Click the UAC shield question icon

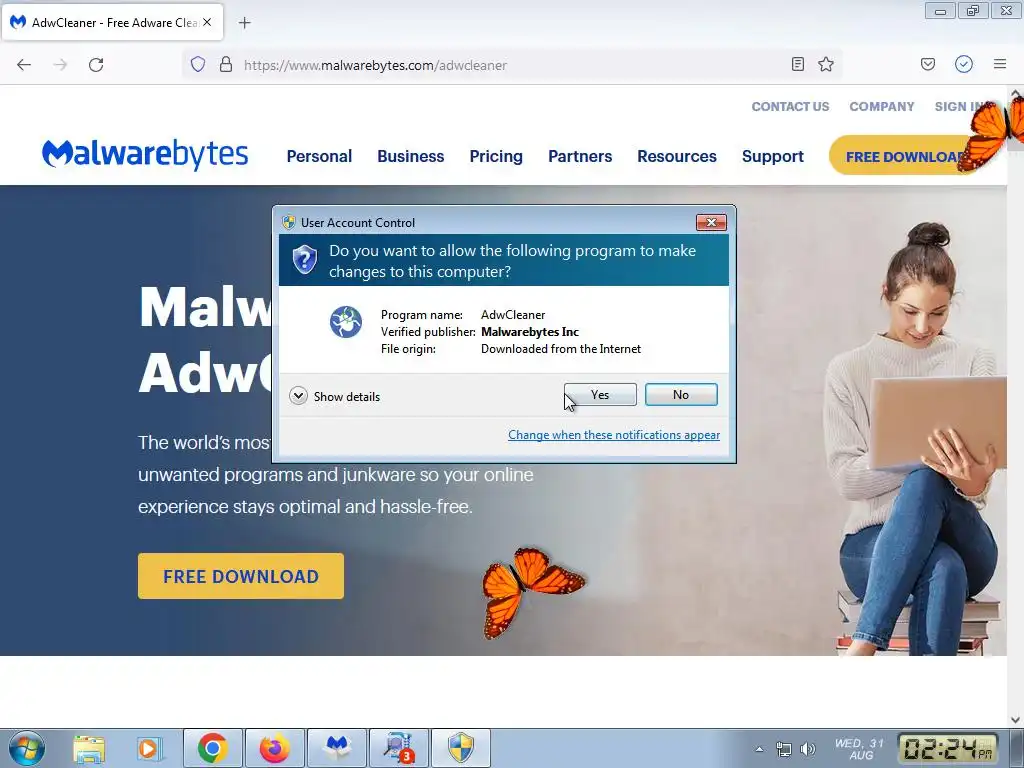[304, 260]
